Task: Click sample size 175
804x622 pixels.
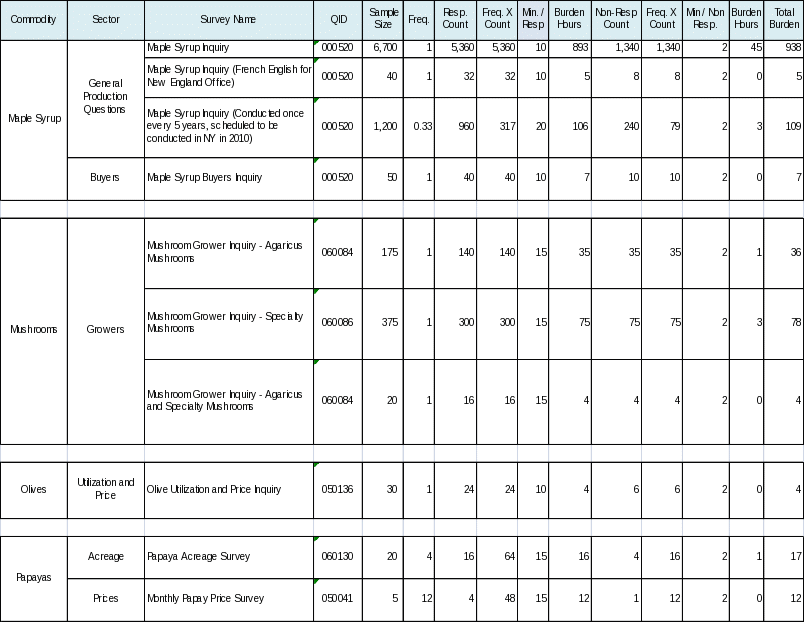Action: click(x=383, y=253)
